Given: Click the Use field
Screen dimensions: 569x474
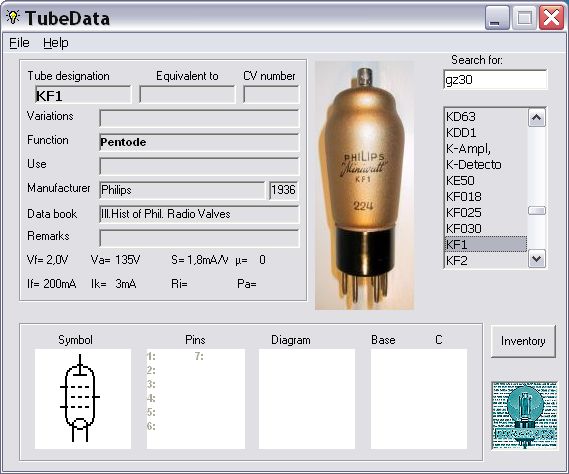Looking at the screenshot, I should click(199, 166).
